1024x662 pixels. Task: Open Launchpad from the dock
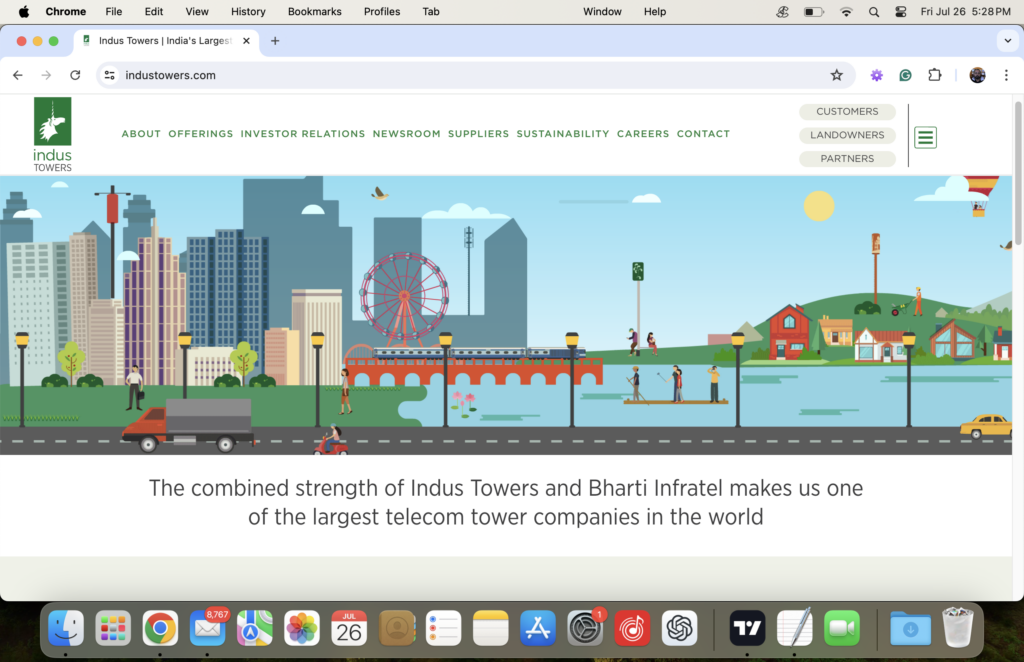click(x=113, y=628)
